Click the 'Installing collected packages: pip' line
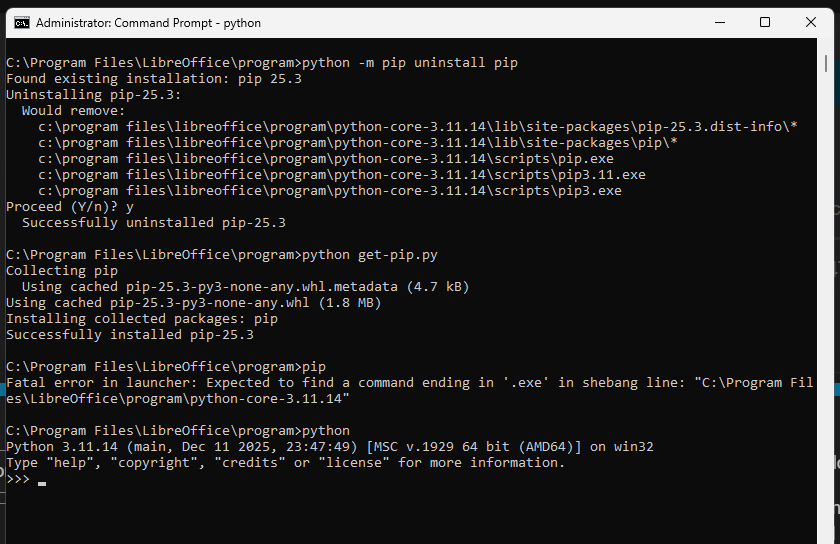The width and height of the screenshot is (840, 544). [x=142, y=319]
